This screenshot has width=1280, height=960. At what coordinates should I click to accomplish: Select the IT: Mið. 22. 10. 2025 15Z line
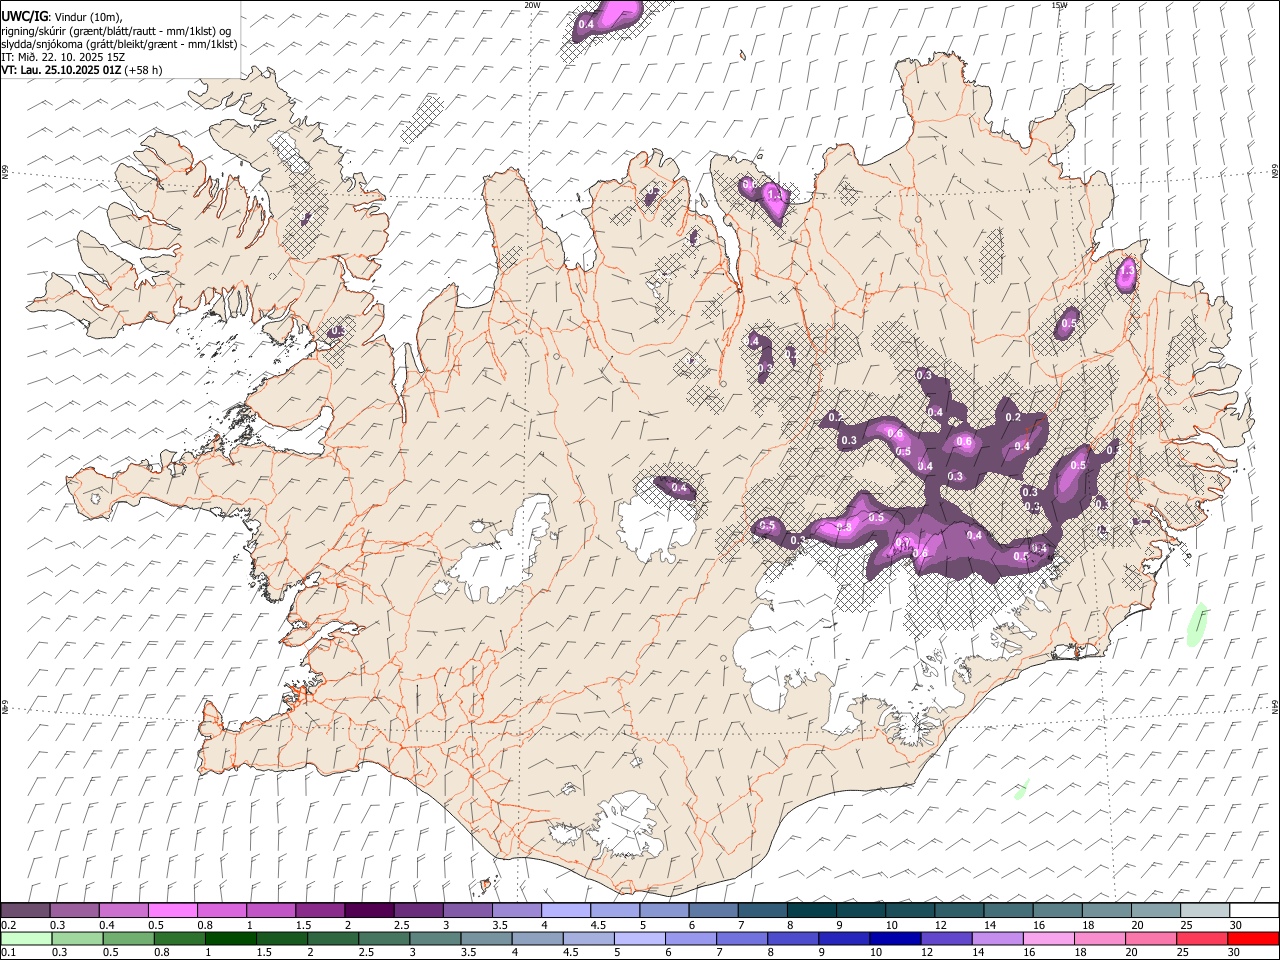coord(63,57)
